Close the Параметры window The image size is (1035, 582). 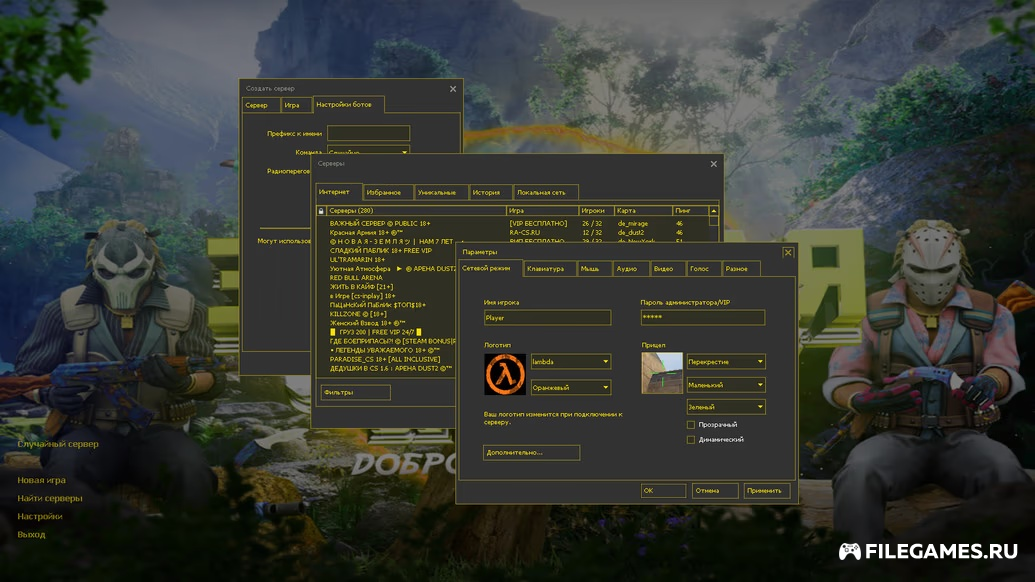pos(787,253)
